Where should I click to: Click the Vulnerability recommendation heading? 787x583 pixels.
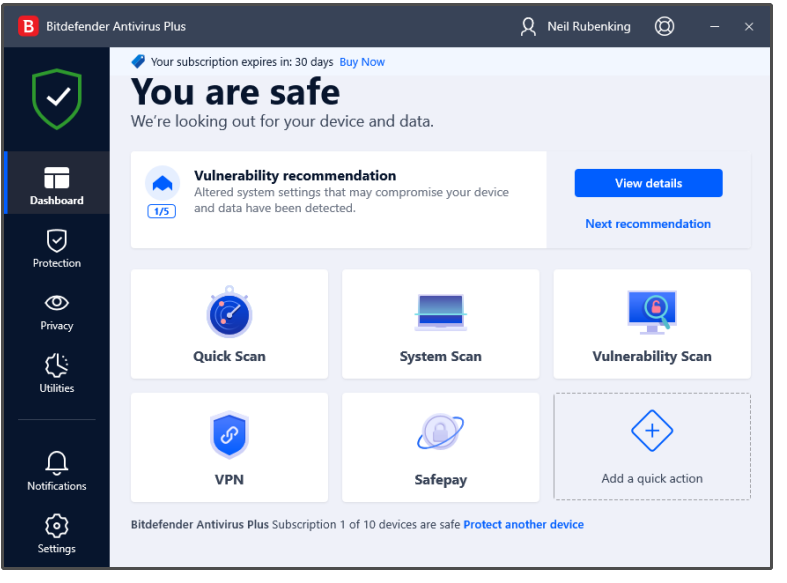pos(295,176)
